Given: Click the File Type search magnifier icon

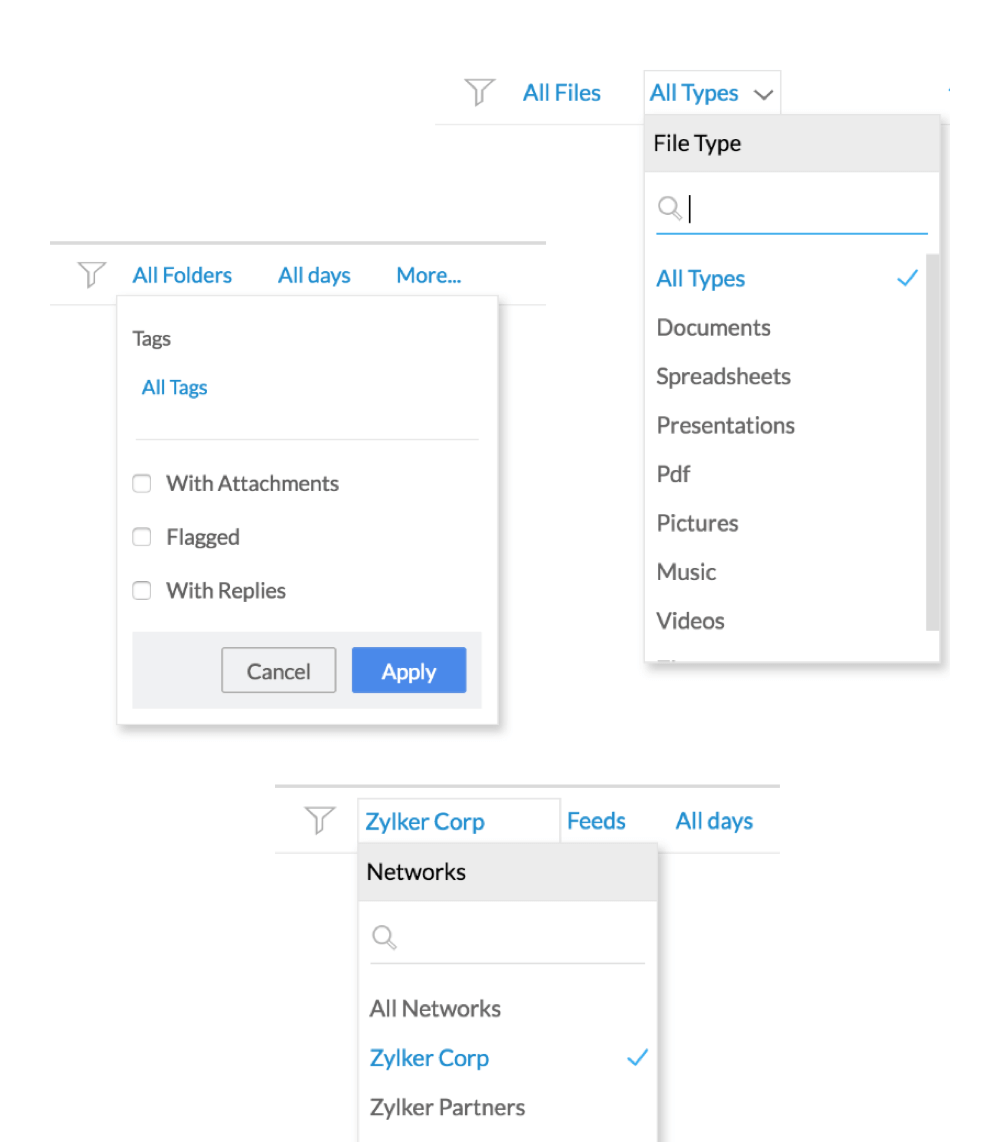Looking at the screenshot, I should coord(670,208).
